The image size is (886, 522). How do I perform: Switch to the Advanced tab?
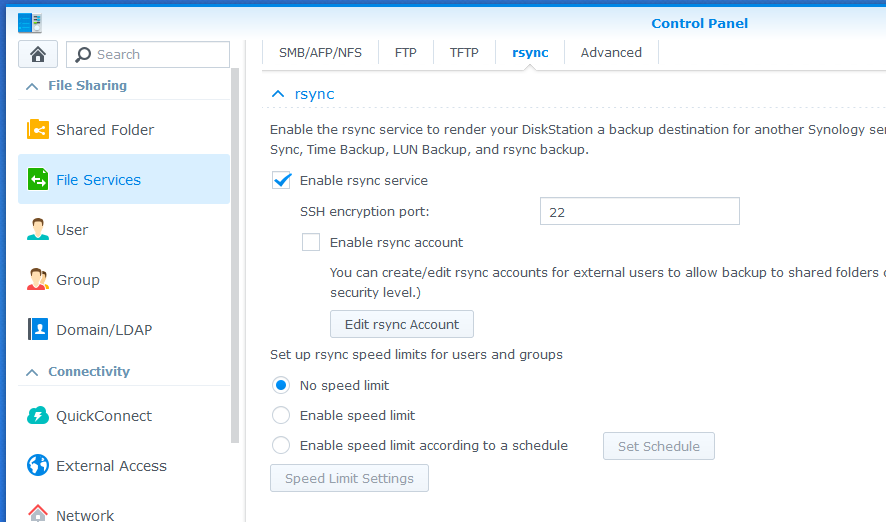[x=611, y=53]
